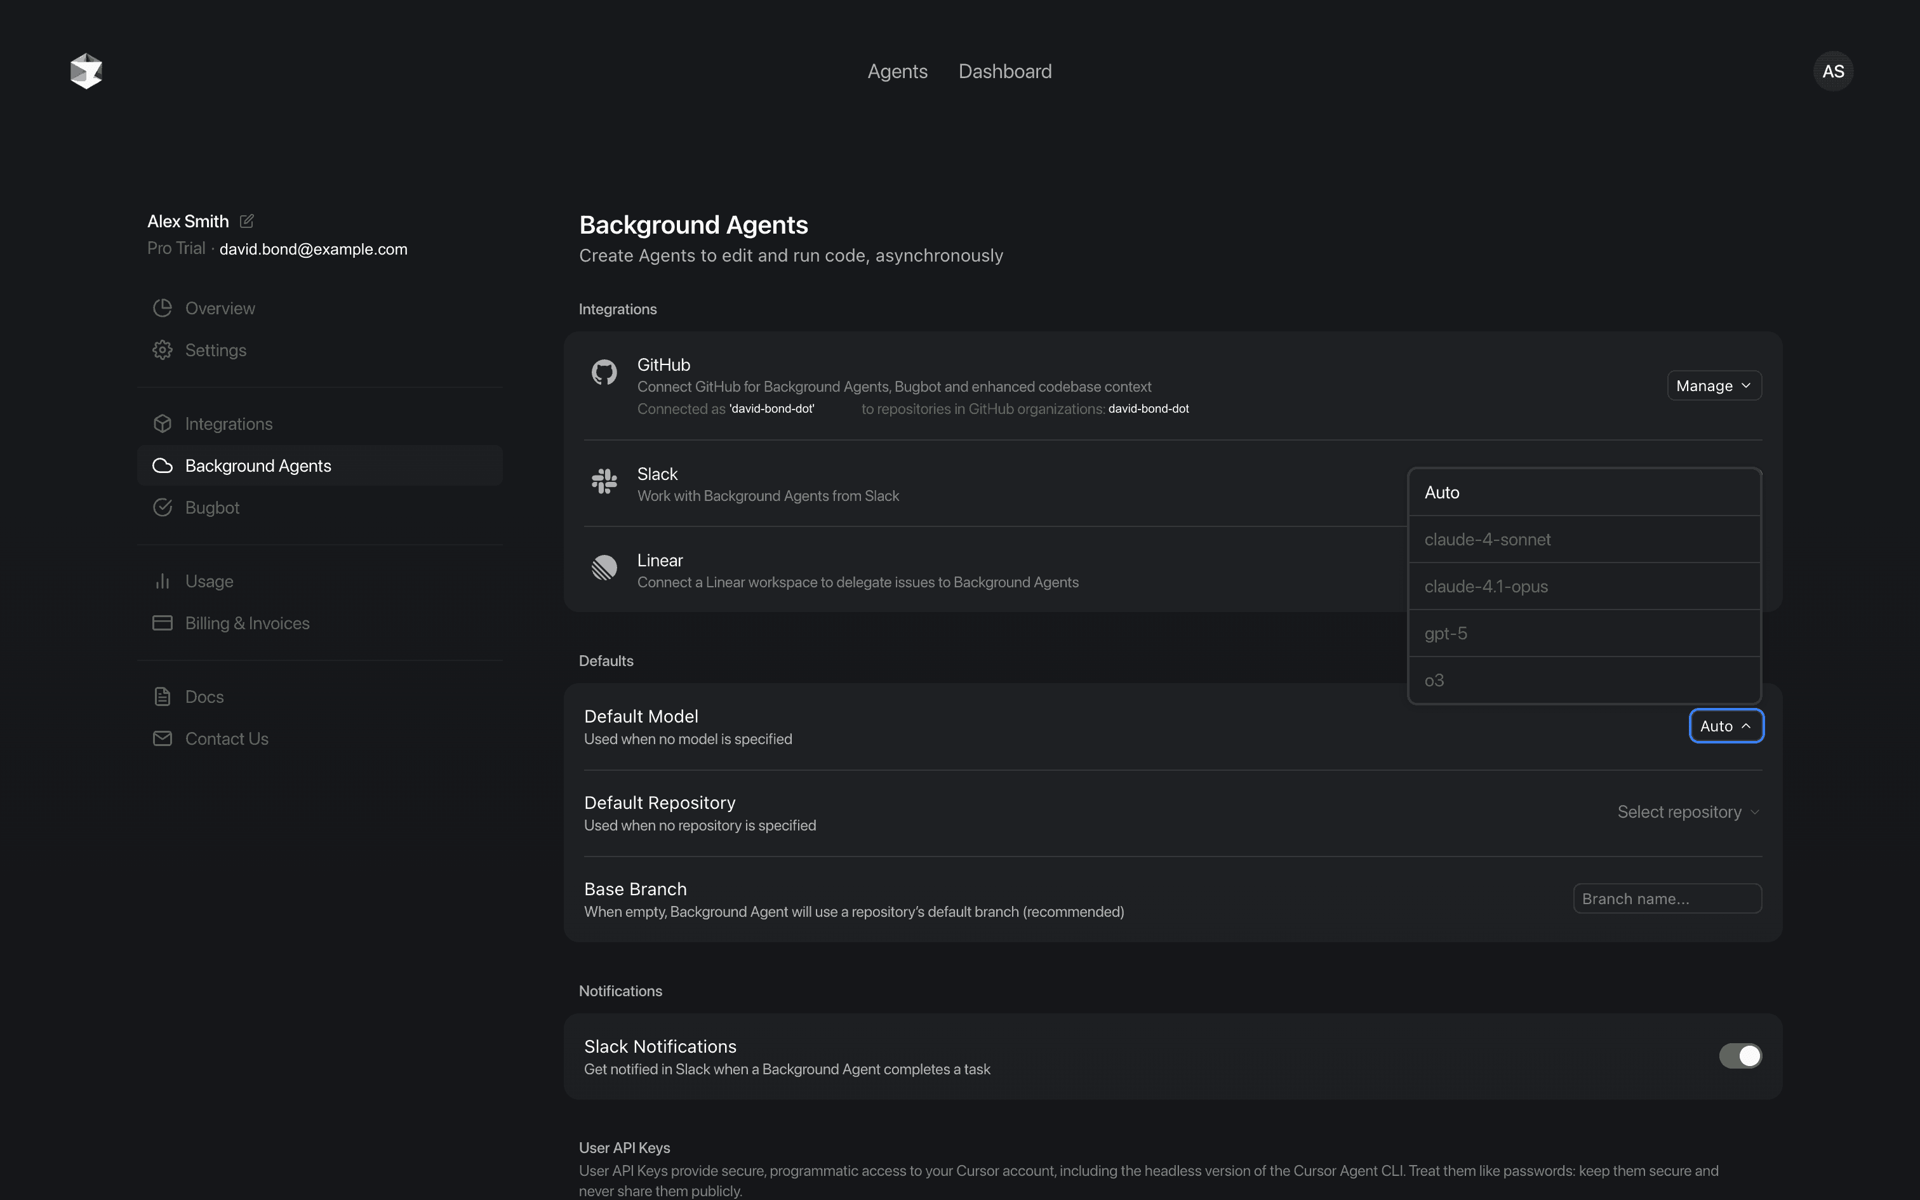The image size is (1920, 1200).
Task: Click the Default Repository label
Action: pos(660,803)
